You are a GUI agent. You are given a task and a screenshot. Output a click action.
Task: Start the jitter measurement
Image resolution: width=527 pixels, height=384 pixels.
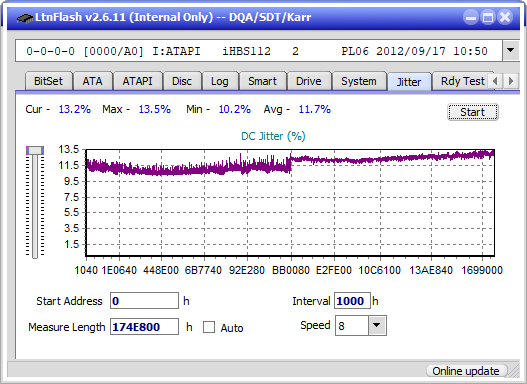pos(473,112)
